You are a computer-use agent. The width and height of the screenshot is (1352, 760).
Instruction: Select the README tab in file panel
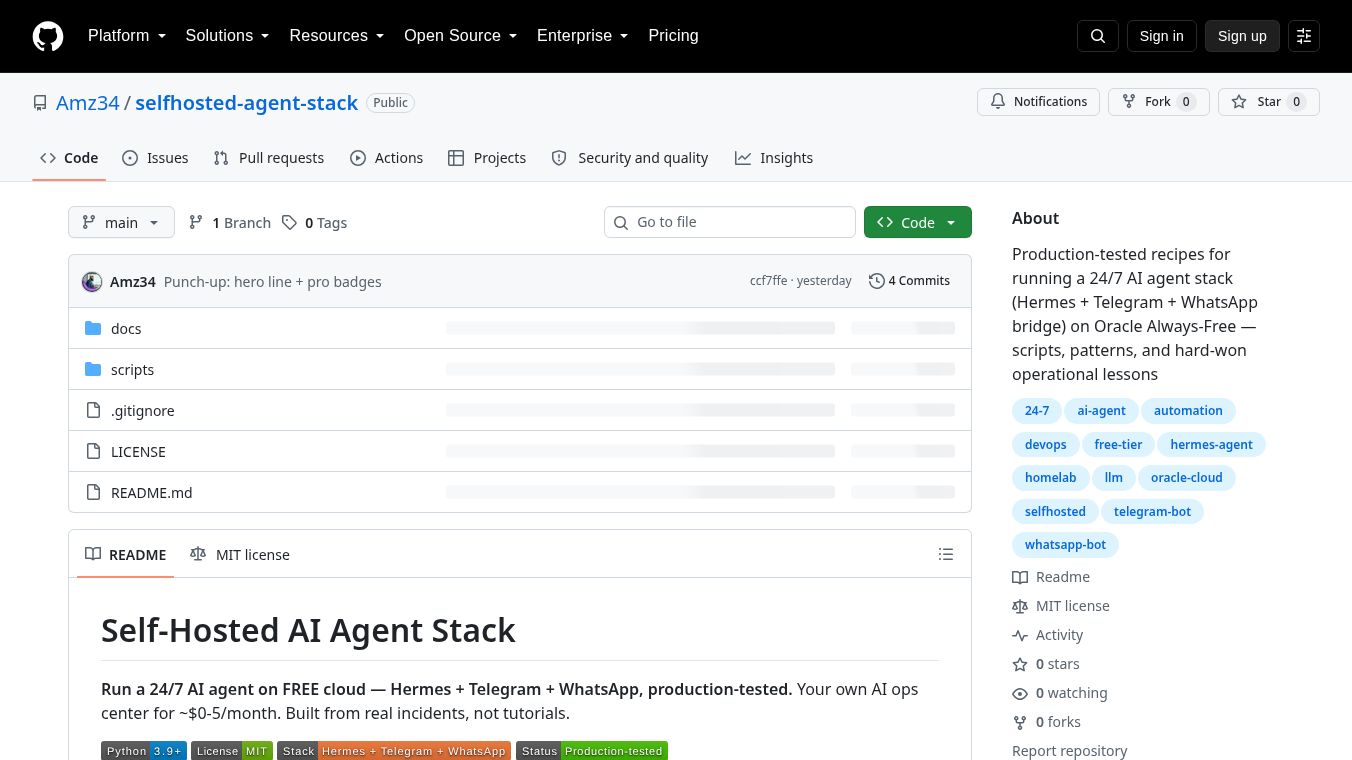click(x=126, y=554)
